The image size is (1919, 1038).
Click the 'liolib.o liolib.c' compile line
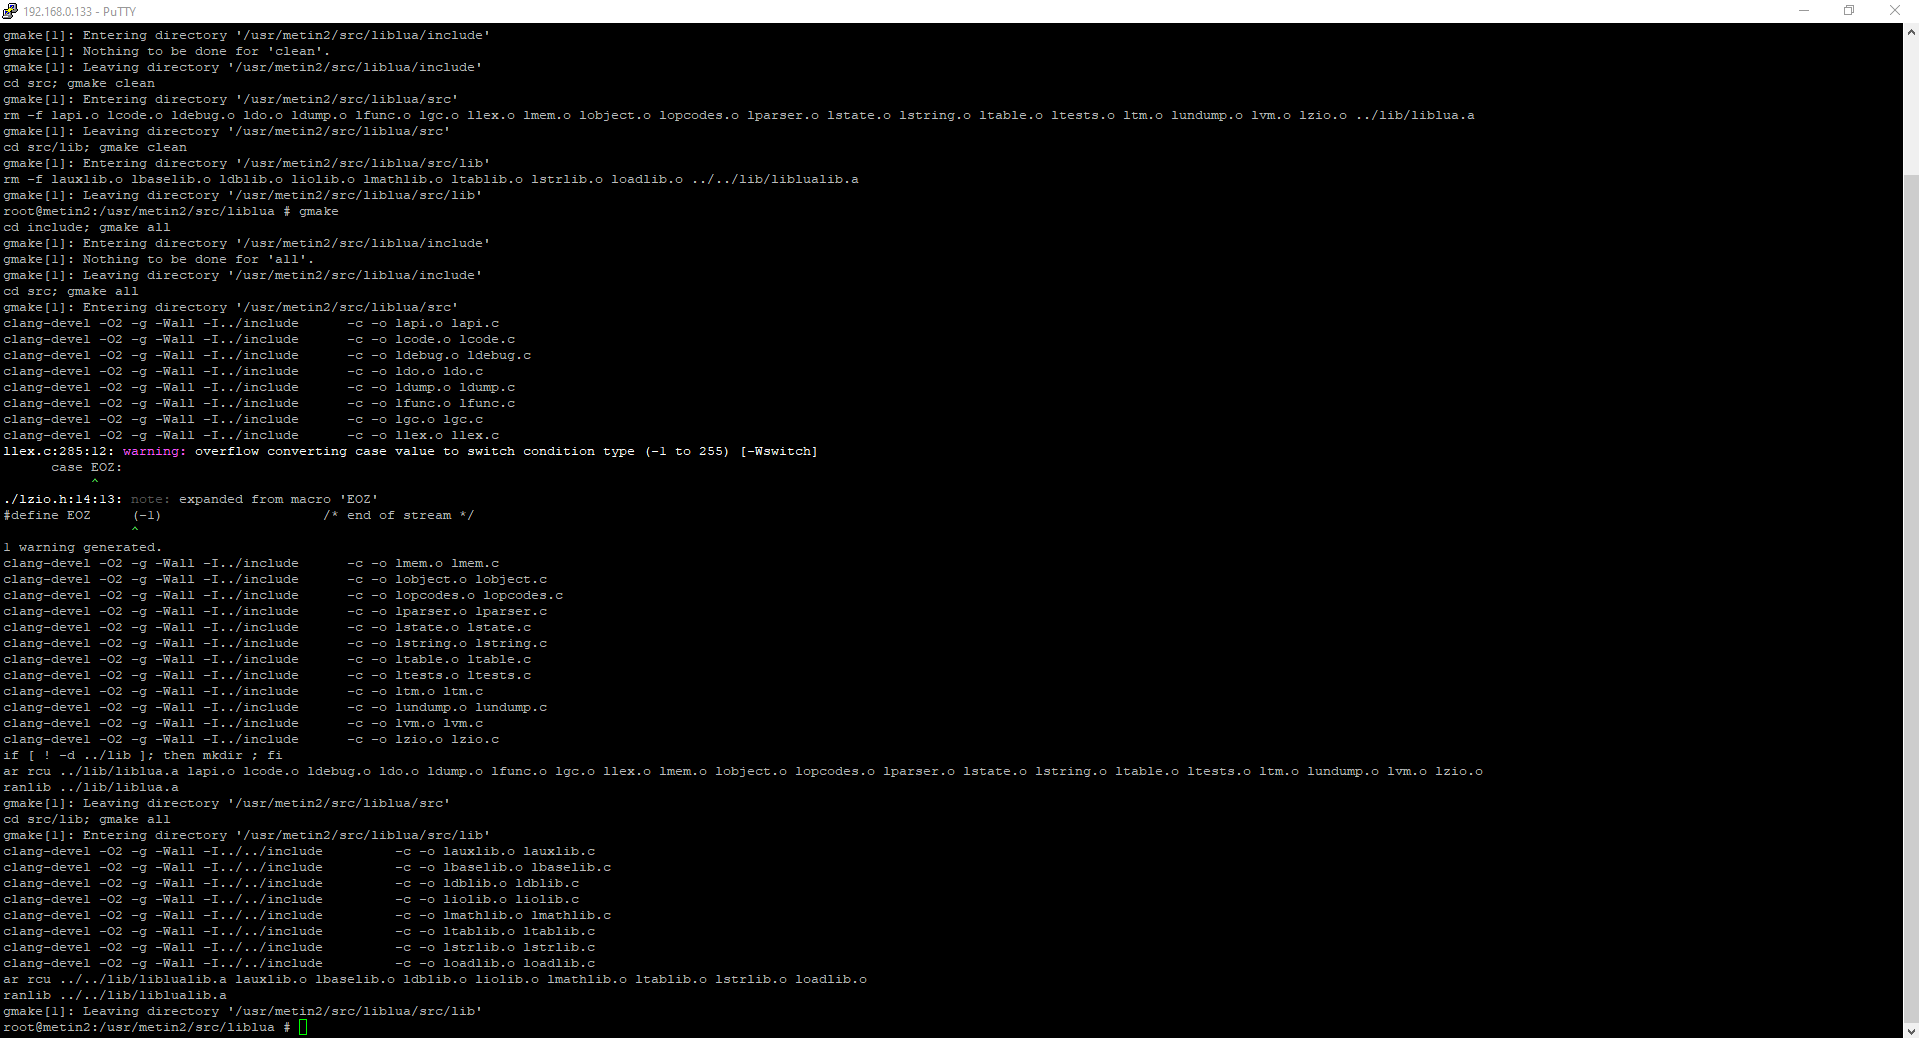tap(291, 899)
